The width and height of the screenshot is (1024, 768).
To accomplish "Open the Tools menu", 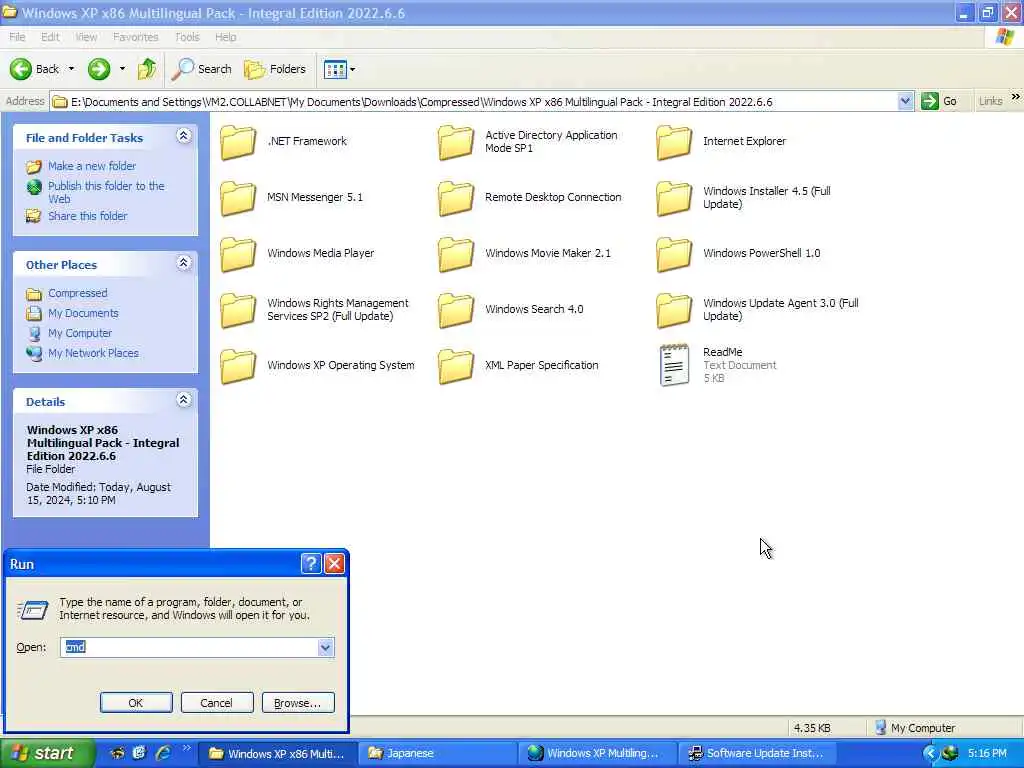I will click(x=187, y=37).
